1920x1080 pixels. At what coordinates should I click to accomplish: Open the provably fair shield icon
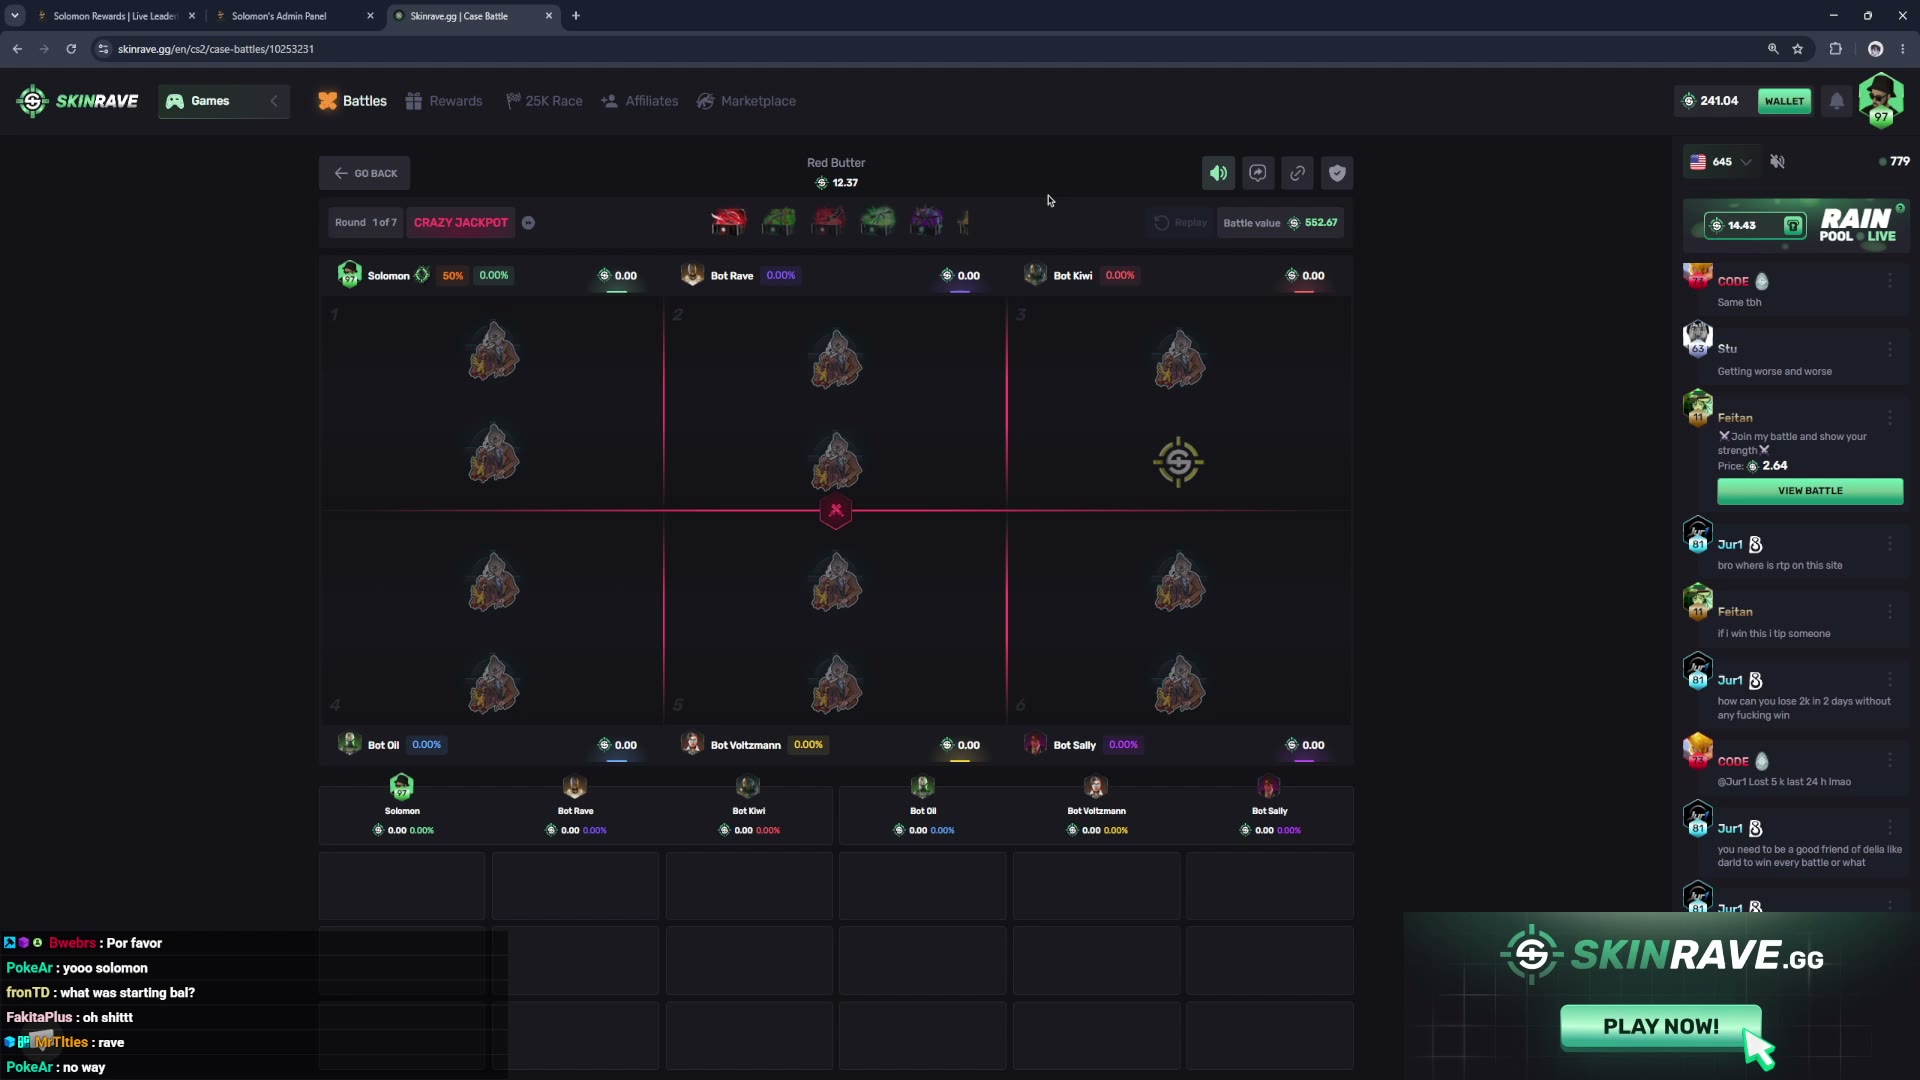tap(1337, 173)
